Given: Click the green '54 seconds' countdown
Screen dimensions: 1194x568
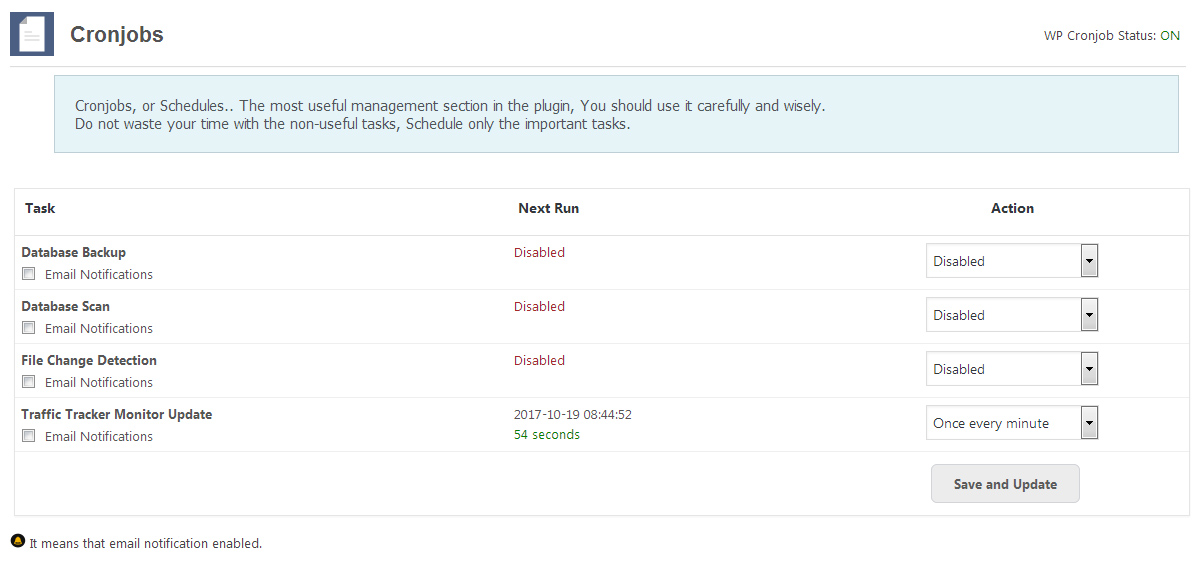Looking at the screenshot, I should click(547, 435).
